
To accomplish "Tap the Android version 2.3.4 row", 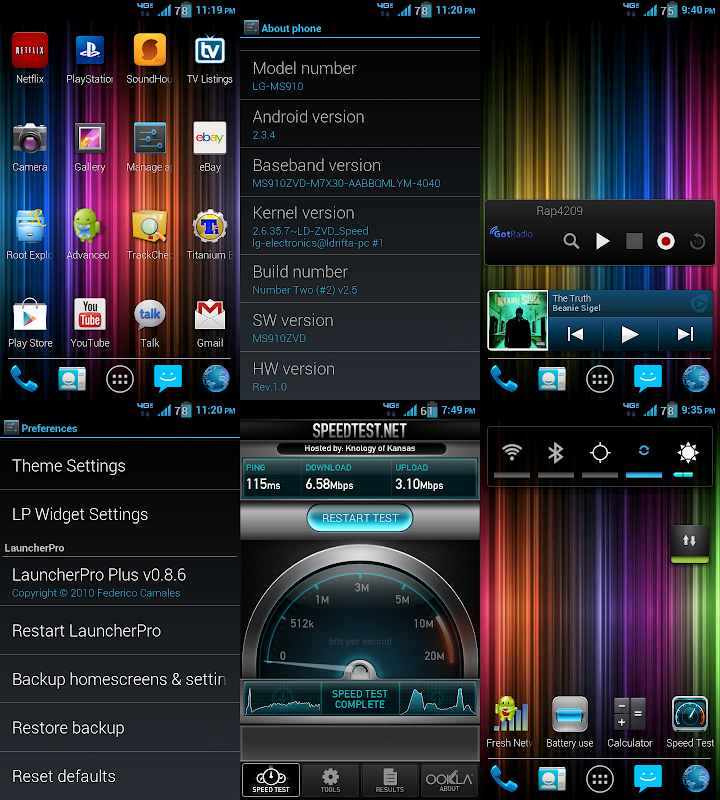I will [x=360, y=124].
